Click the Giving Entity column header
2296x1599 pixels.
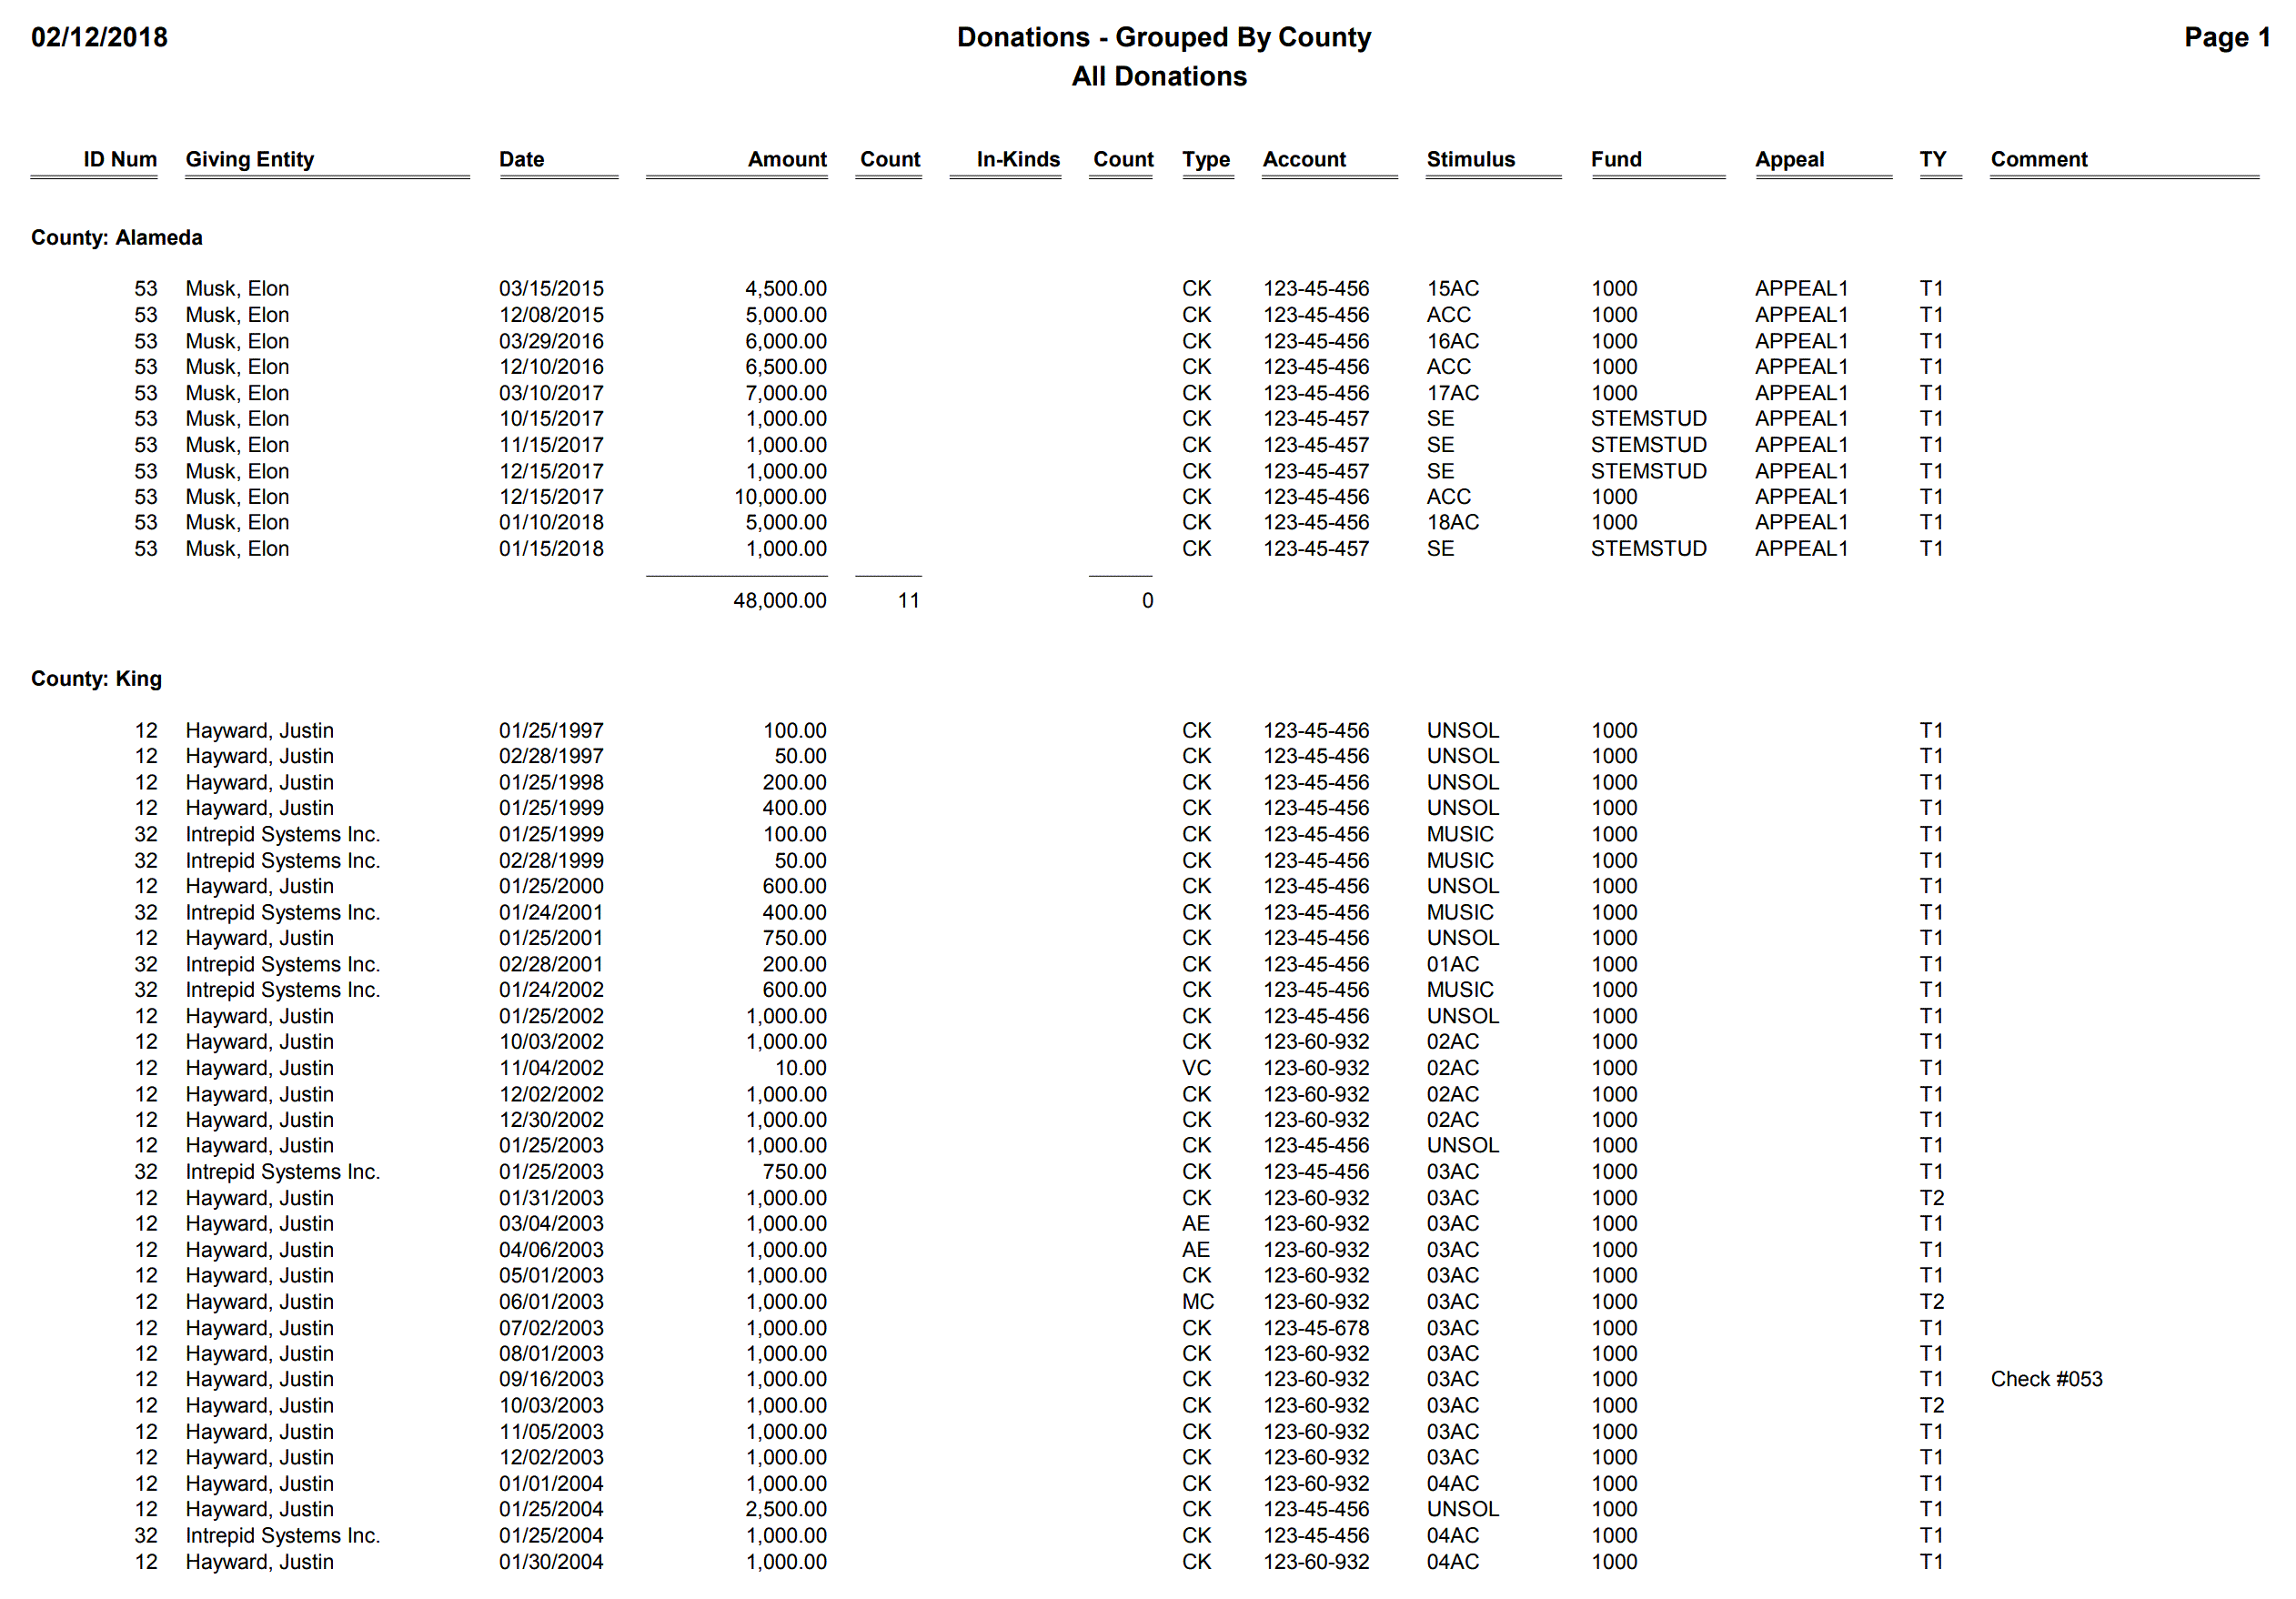[x=250, y=160]
